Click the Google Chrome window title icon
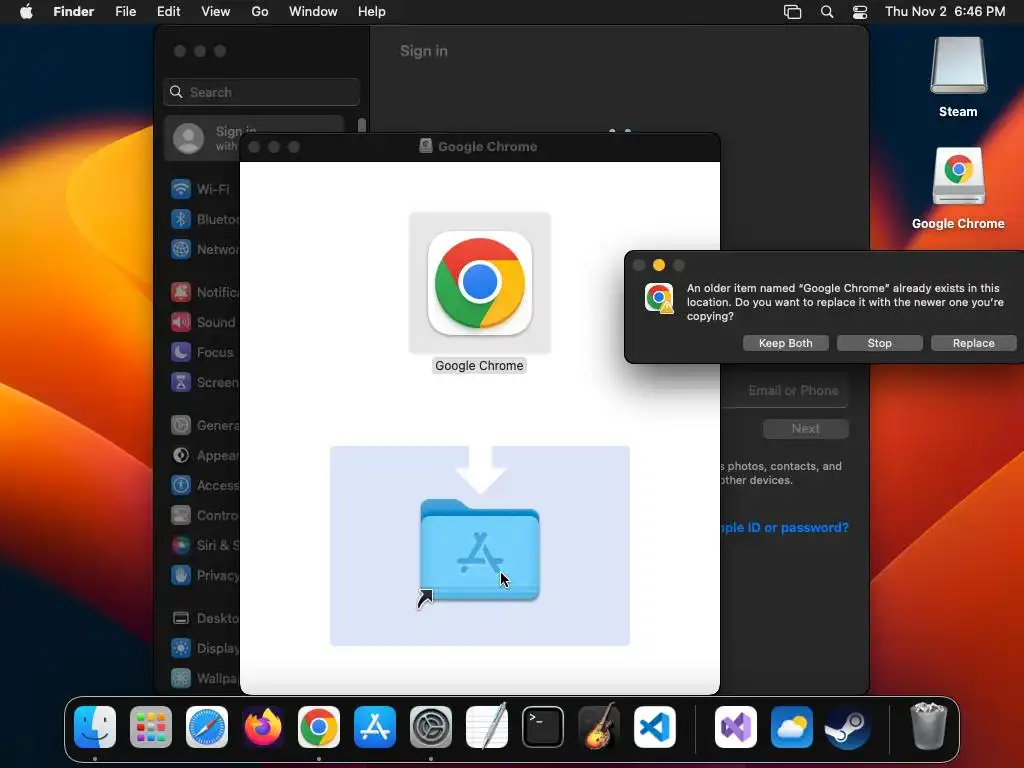Viewport: 1024px width, 768px height. tap(426, 146)
